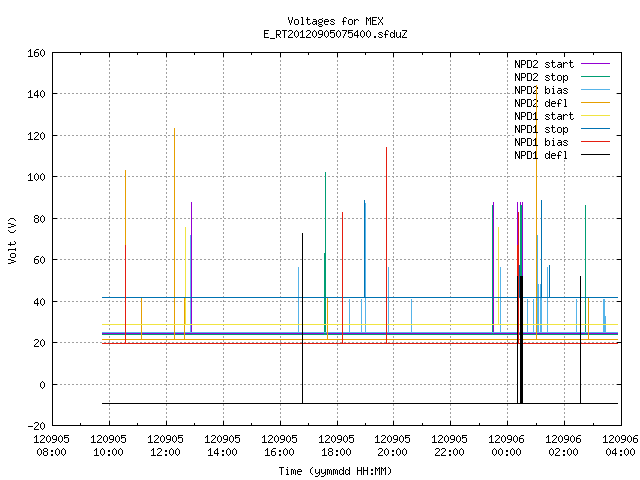
Task: Click the '120906 00:00' time tick label
Action: click(507, 446)
